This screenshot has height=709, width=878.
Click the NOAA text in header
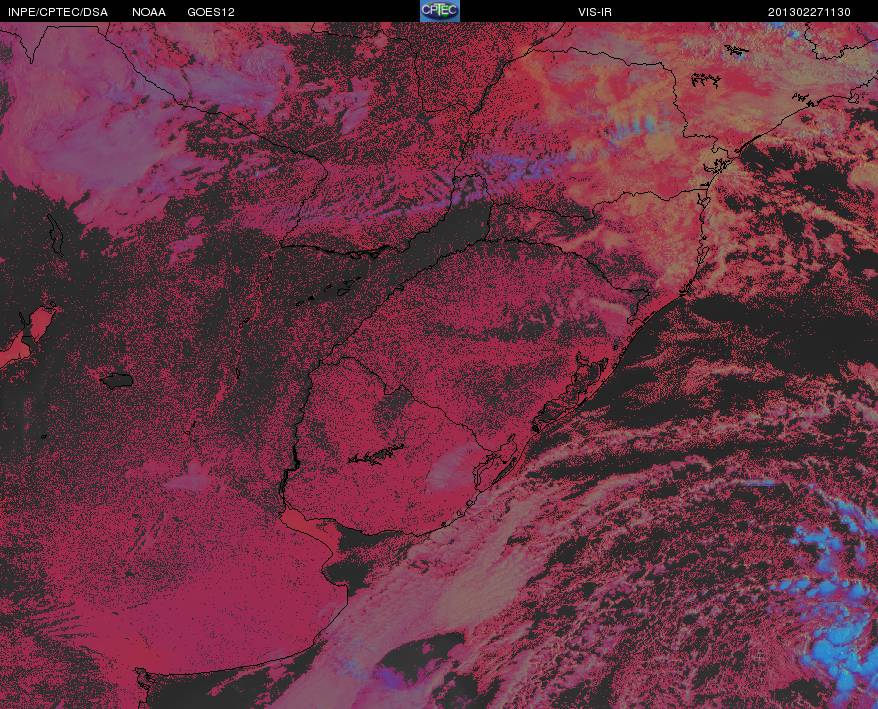point(148,12)
